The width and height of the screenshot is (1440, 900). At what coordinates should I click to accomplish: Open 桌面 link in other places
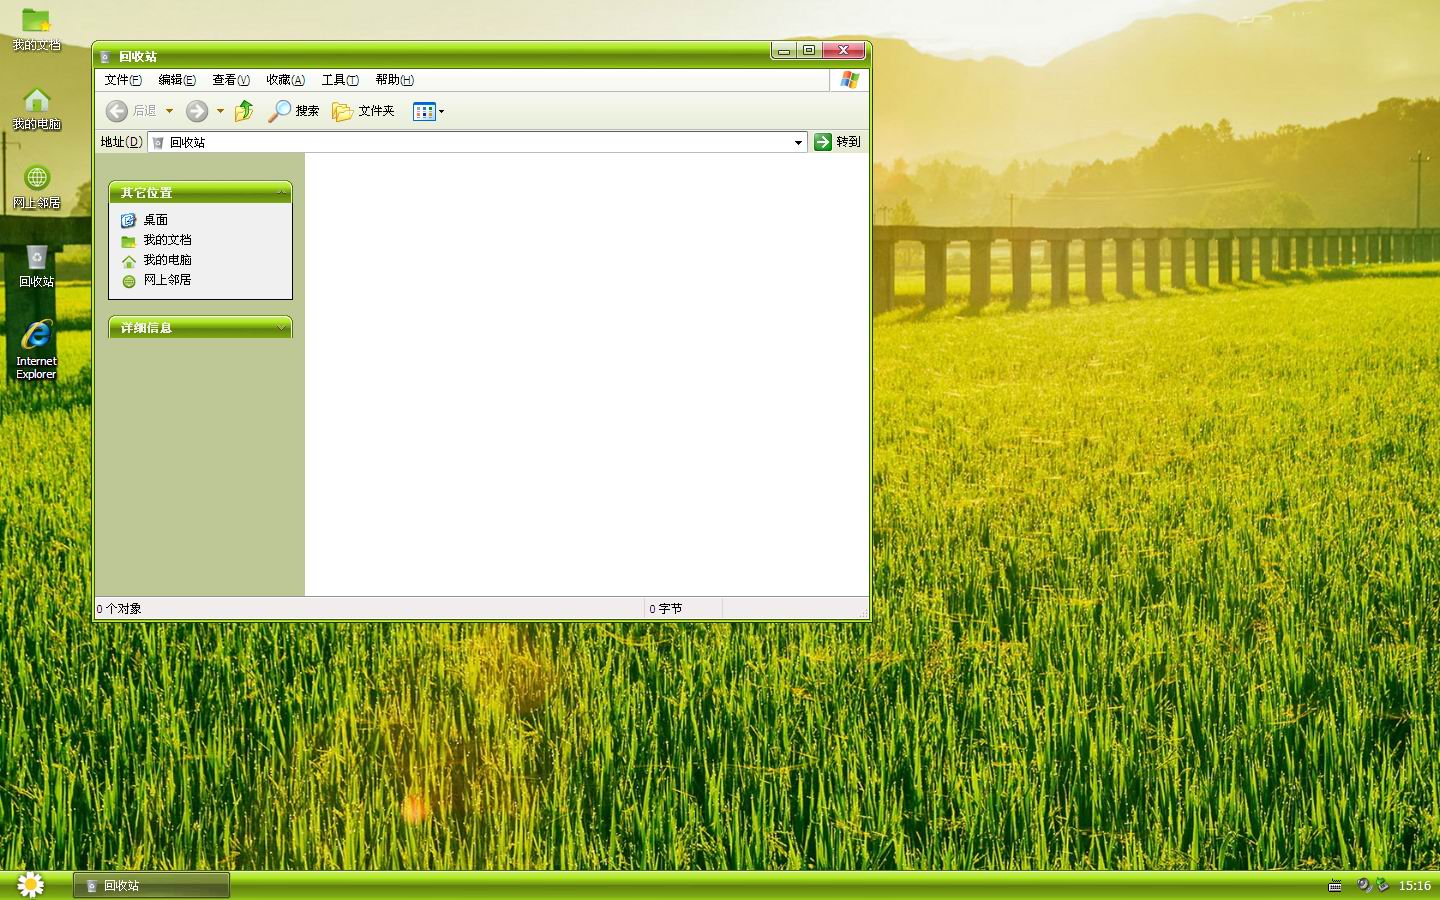pos(155,220)
